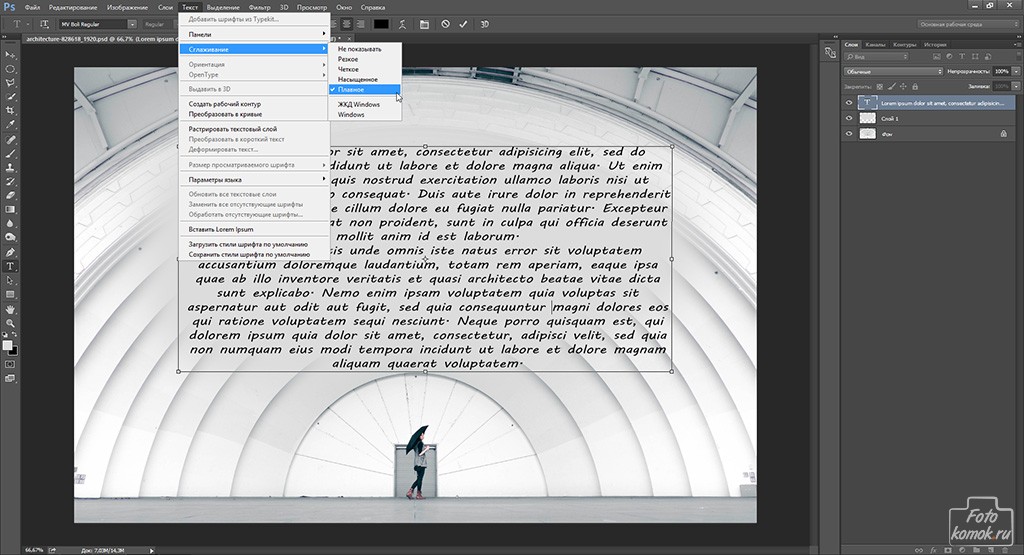Select the Hand tool
The width and height of the screenshot is (1024, 555).
[10, 309]
